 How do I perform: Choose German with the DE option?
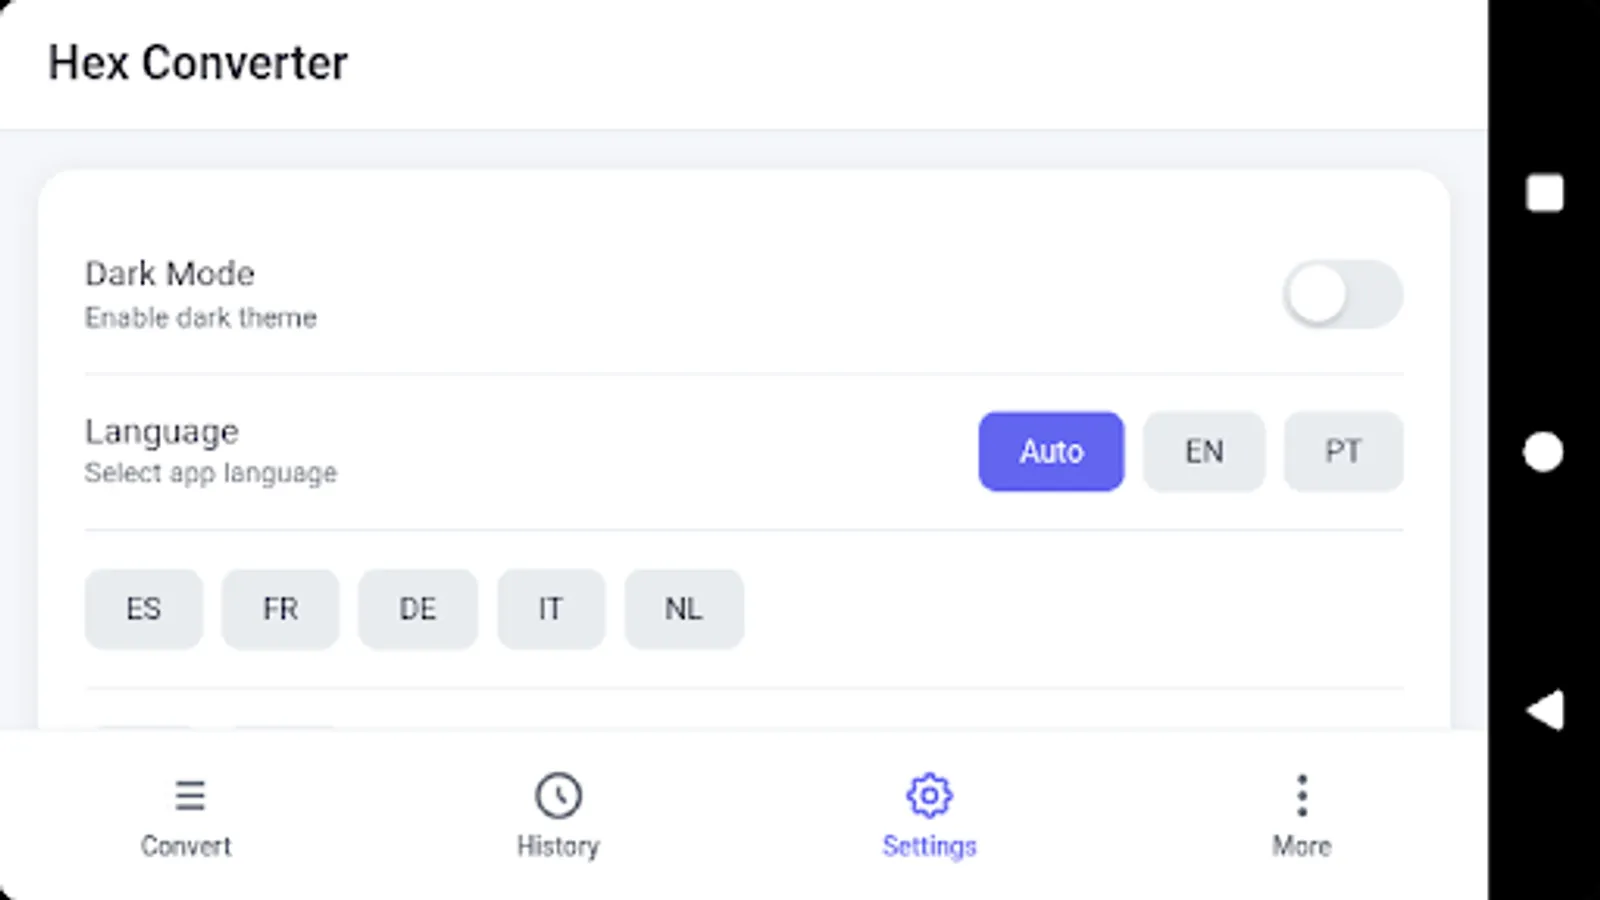(418, 609)
